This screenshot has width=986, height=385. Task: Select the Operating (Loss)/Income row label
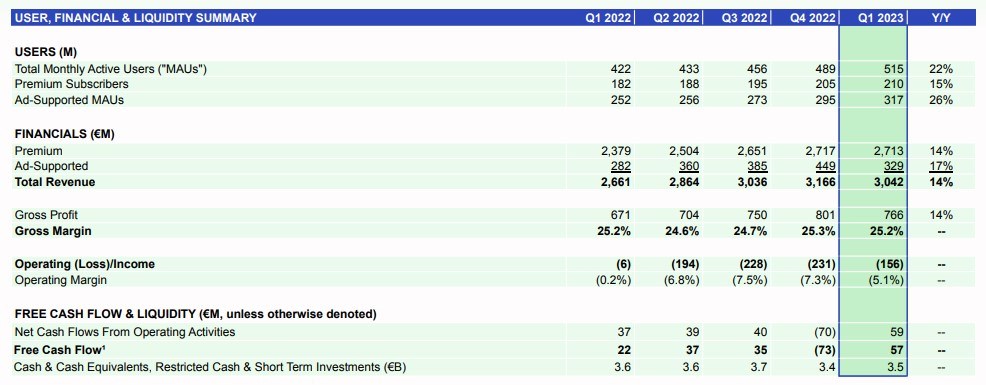coord(85,264)
